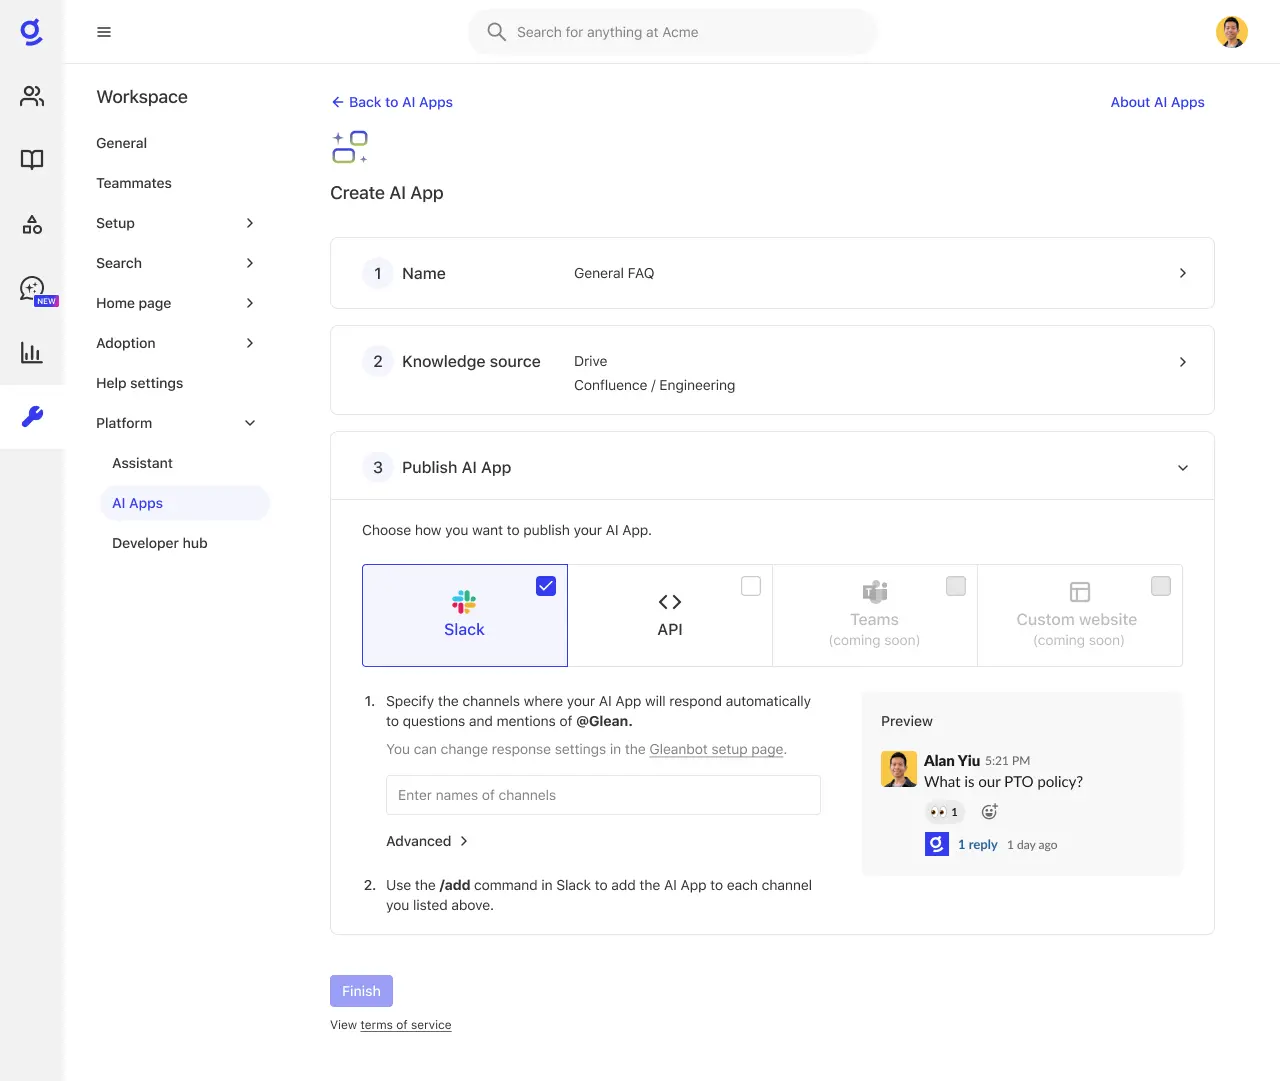Select Developer hub under Platform

tap(160, 543)
